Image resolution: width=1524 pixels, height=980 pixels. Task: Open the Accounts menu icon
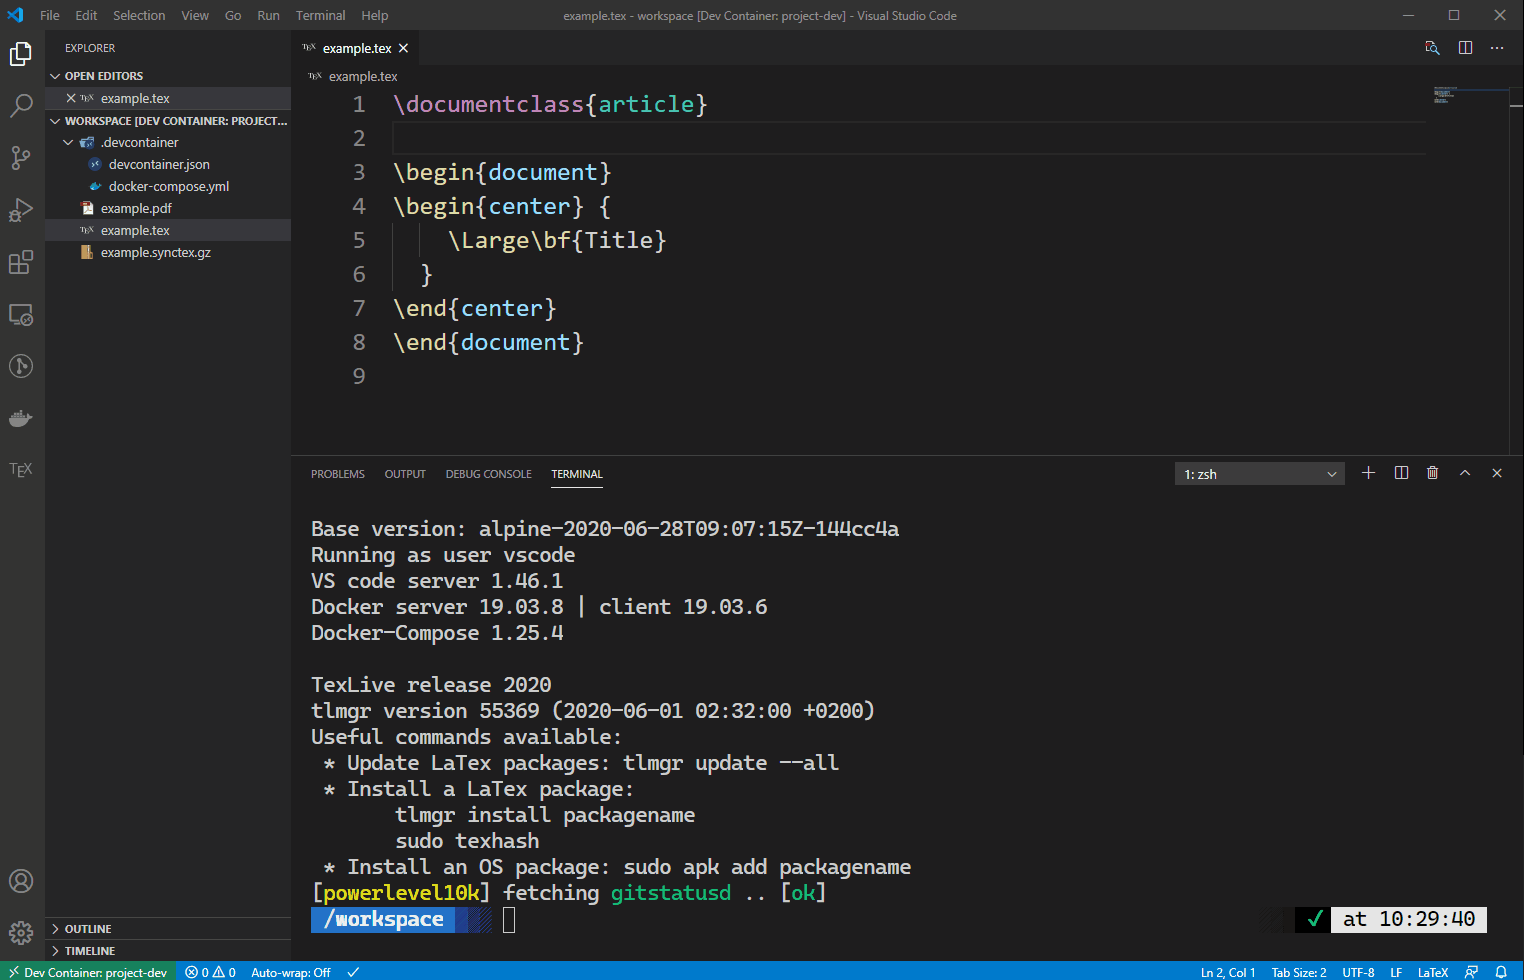click(21, 881)
